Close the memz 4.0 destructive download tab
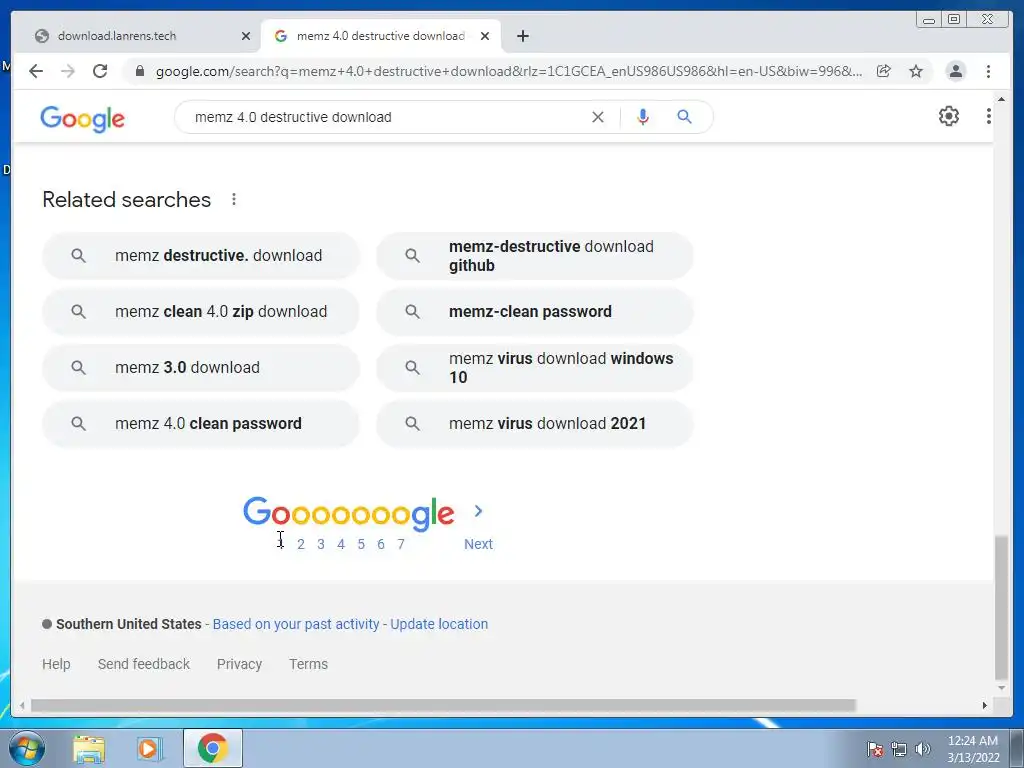 click(x=485, y=36)
